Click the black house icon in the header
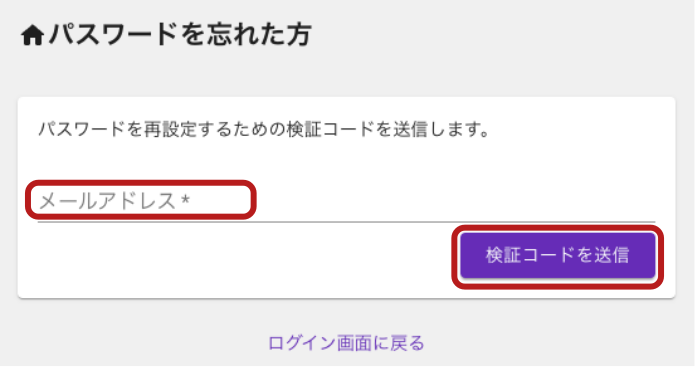695x367 pixels. coord(32,35)
